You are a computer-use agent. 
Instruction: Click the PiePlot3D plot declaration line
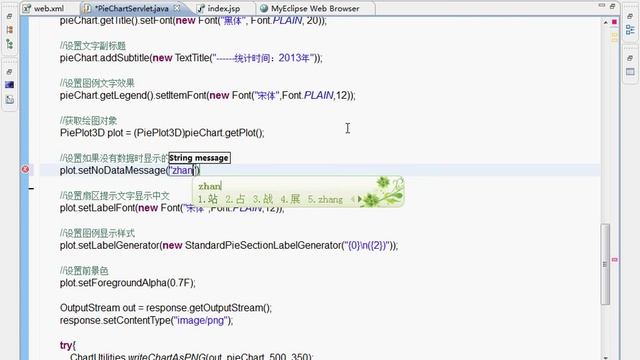[162, 133]
